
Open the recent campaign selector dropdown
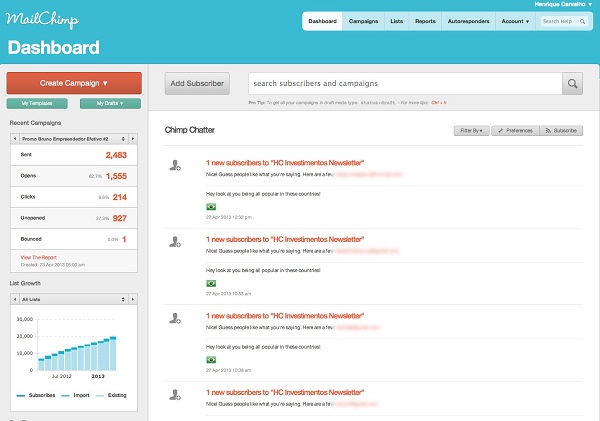pos(73,139)
